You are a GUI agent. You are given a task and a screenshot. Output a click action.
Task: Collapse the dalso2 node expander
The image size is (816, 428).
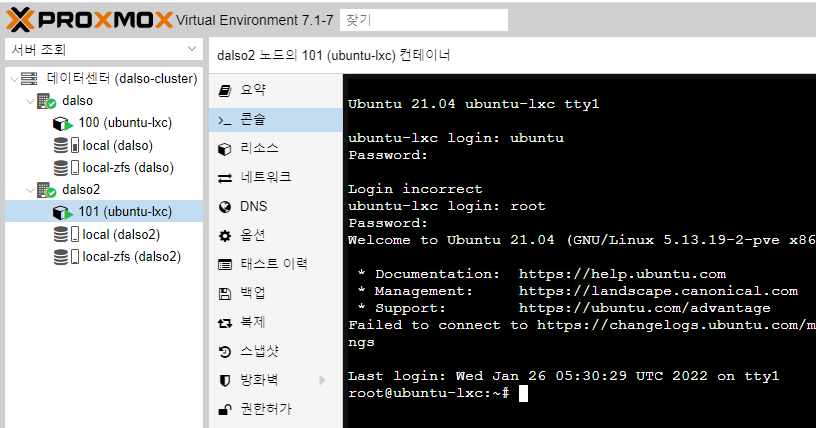tap(30, 190)
